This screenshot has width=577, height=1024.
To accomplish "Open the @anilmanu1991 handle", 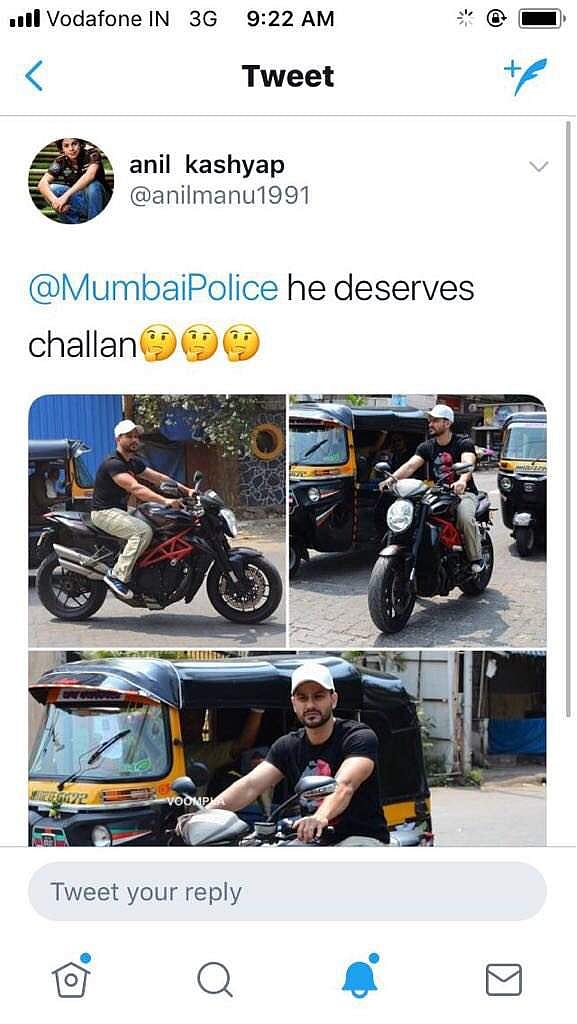I will coord(219,195).
